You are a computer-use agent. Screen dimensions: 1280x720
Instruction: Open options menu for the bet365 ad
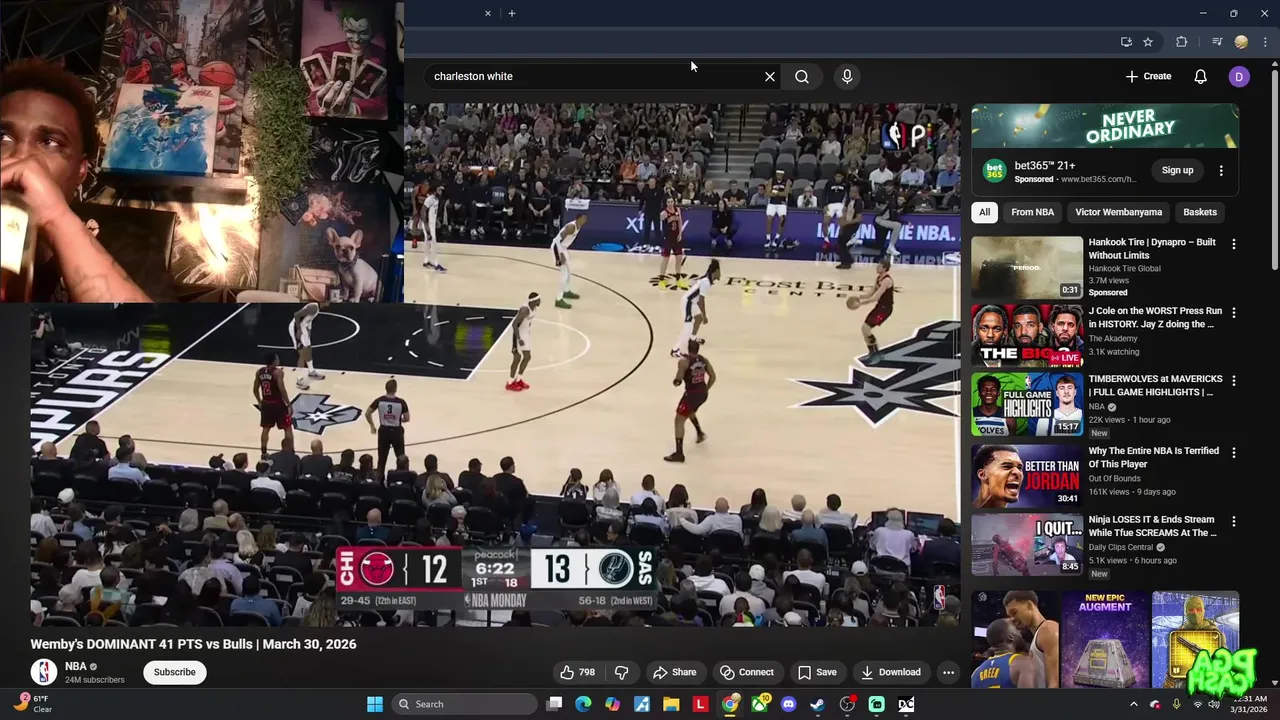tap(1221, 171)
